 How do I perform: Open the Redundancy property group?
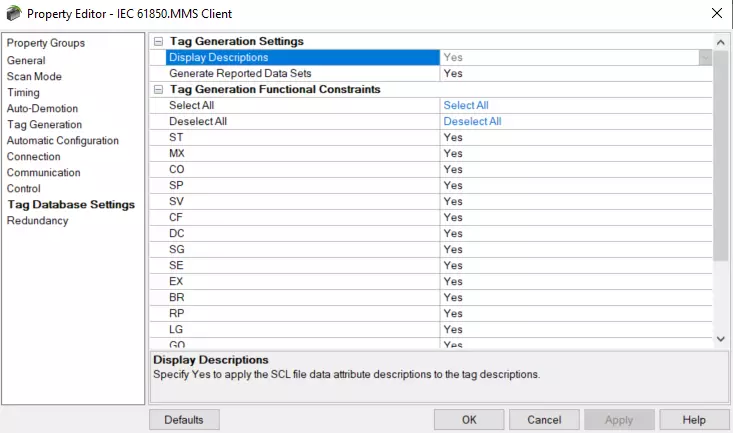(x=37, y=221)
